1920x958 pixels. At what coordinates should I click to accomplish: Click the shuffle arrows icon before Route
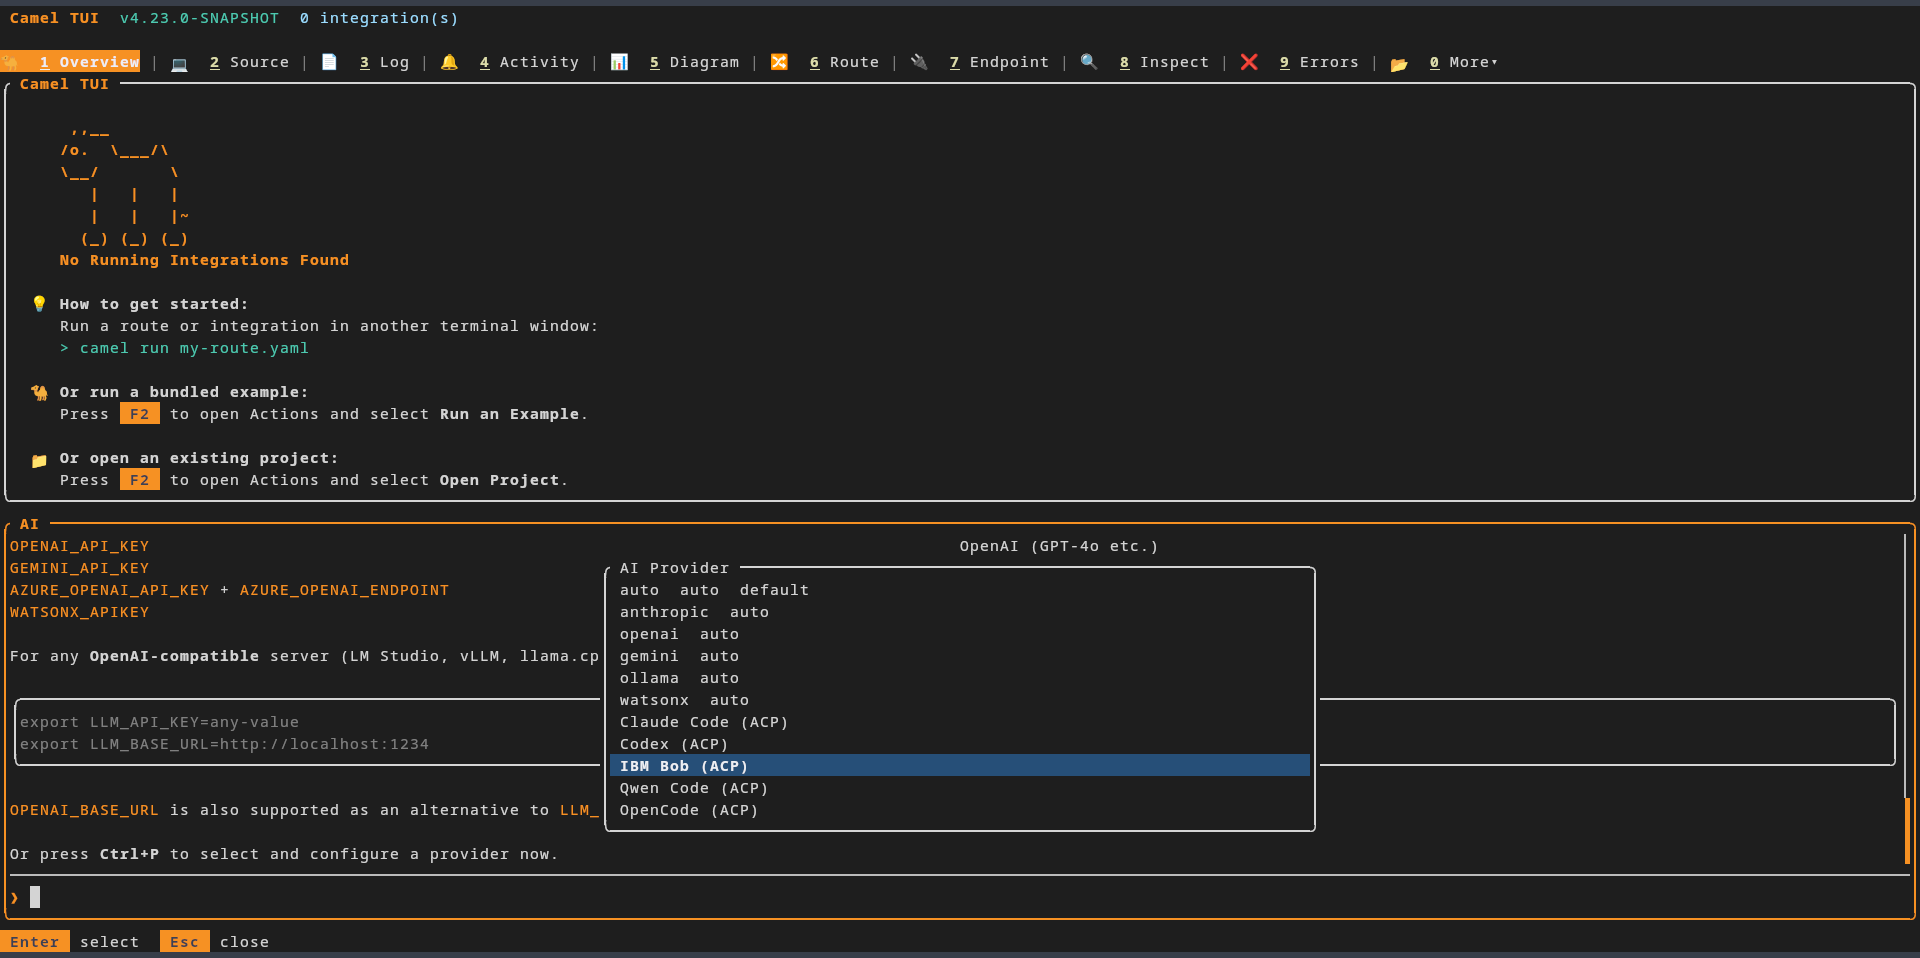[779, 62]
